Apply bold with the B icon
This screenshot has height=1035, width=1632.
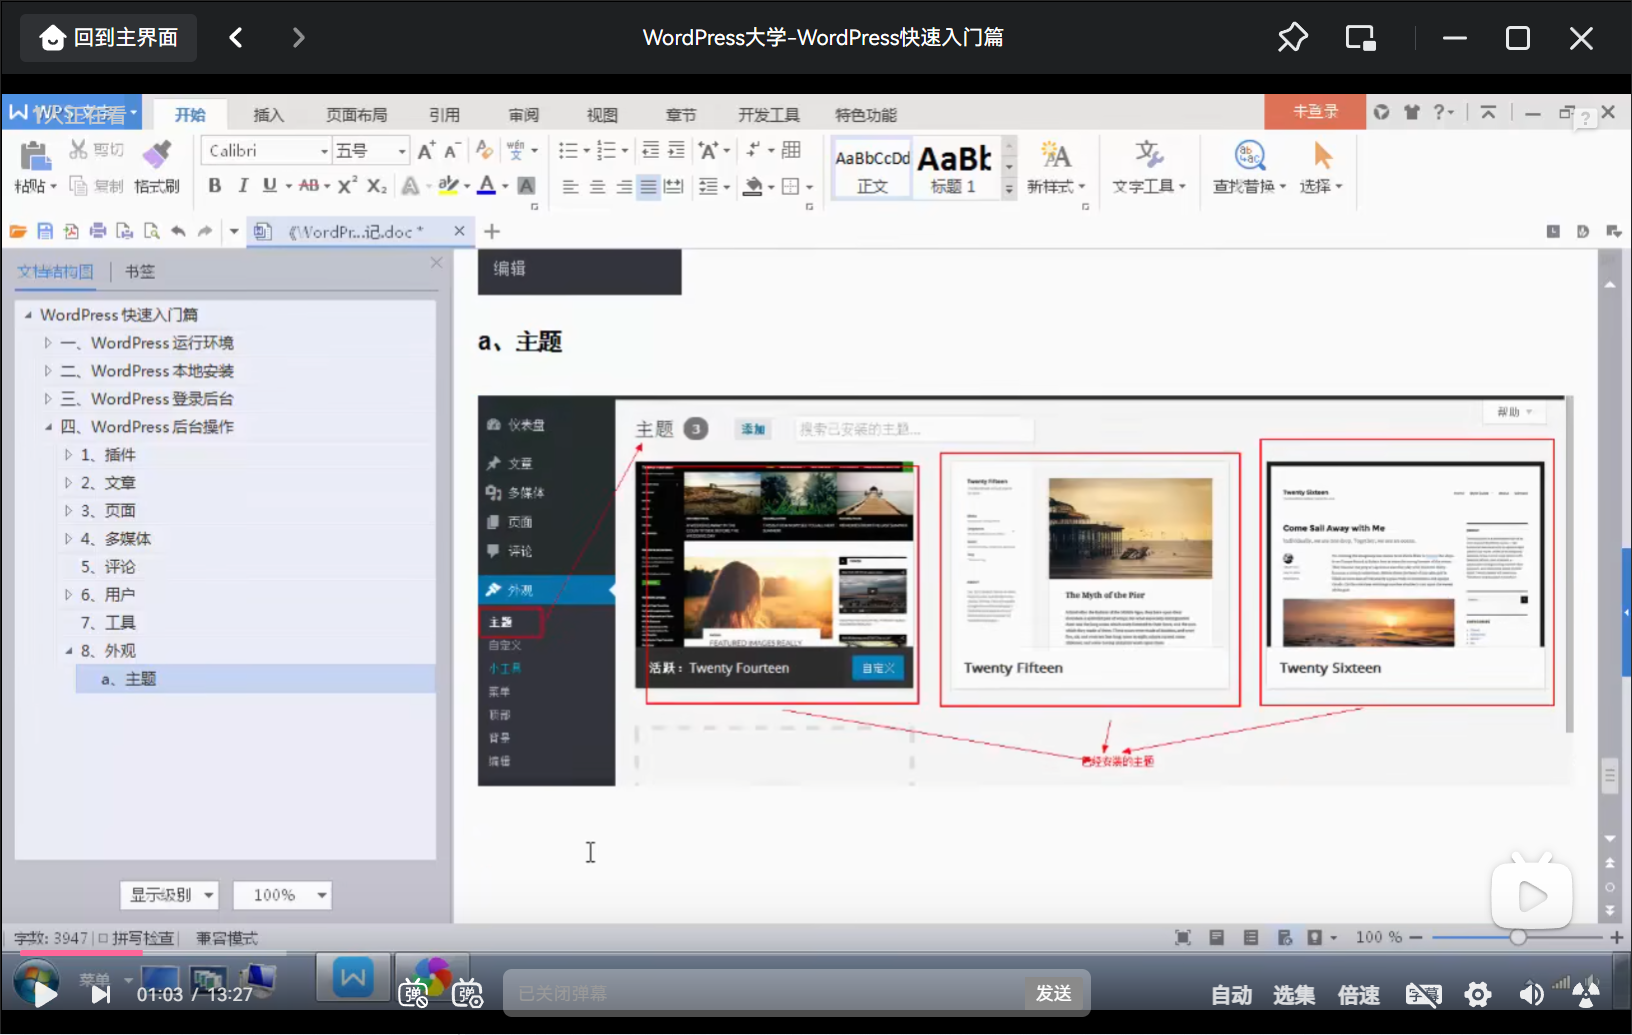214,186
